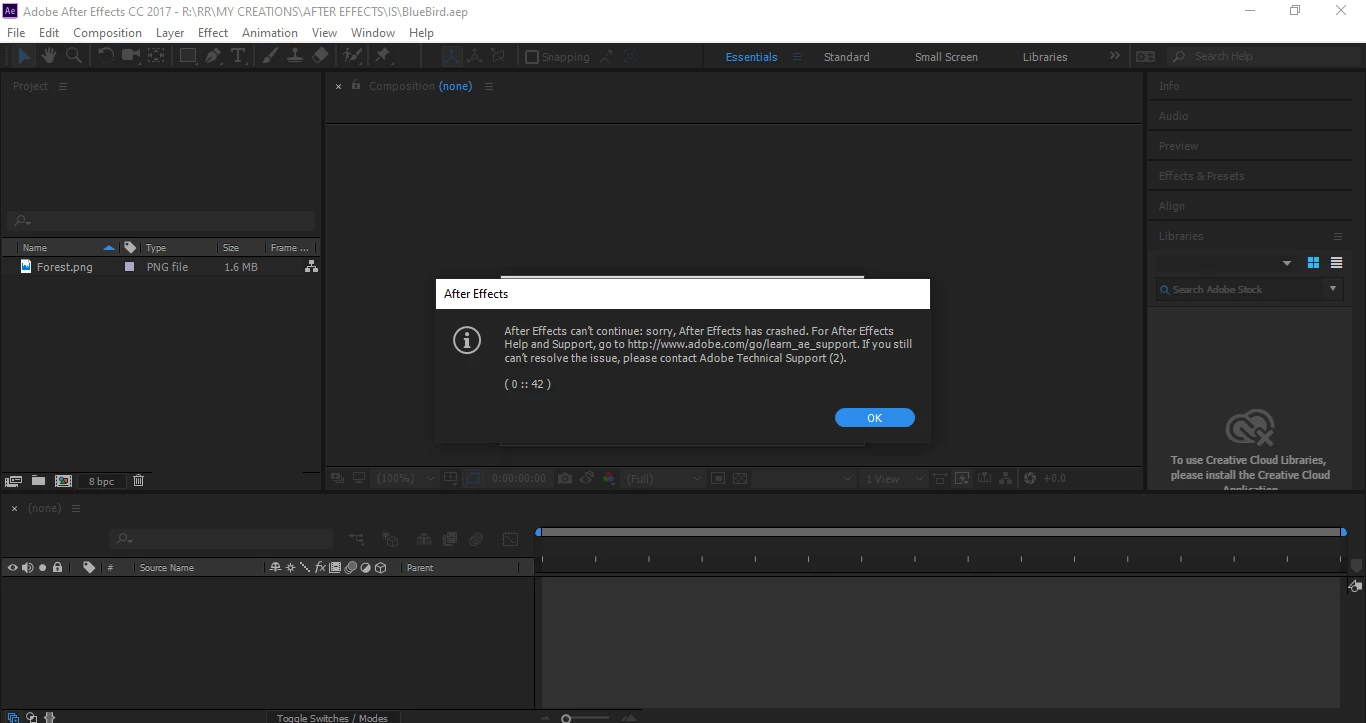
Task: Click OK in the crash dialog
Action: (875, 418)
